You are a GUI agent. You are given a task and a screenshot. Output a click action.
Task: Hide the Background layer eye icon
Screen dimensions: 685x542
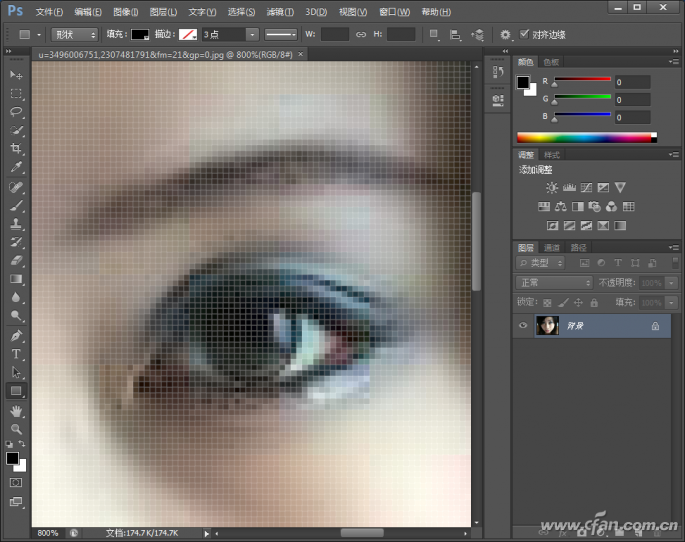(x=523, y=325)
